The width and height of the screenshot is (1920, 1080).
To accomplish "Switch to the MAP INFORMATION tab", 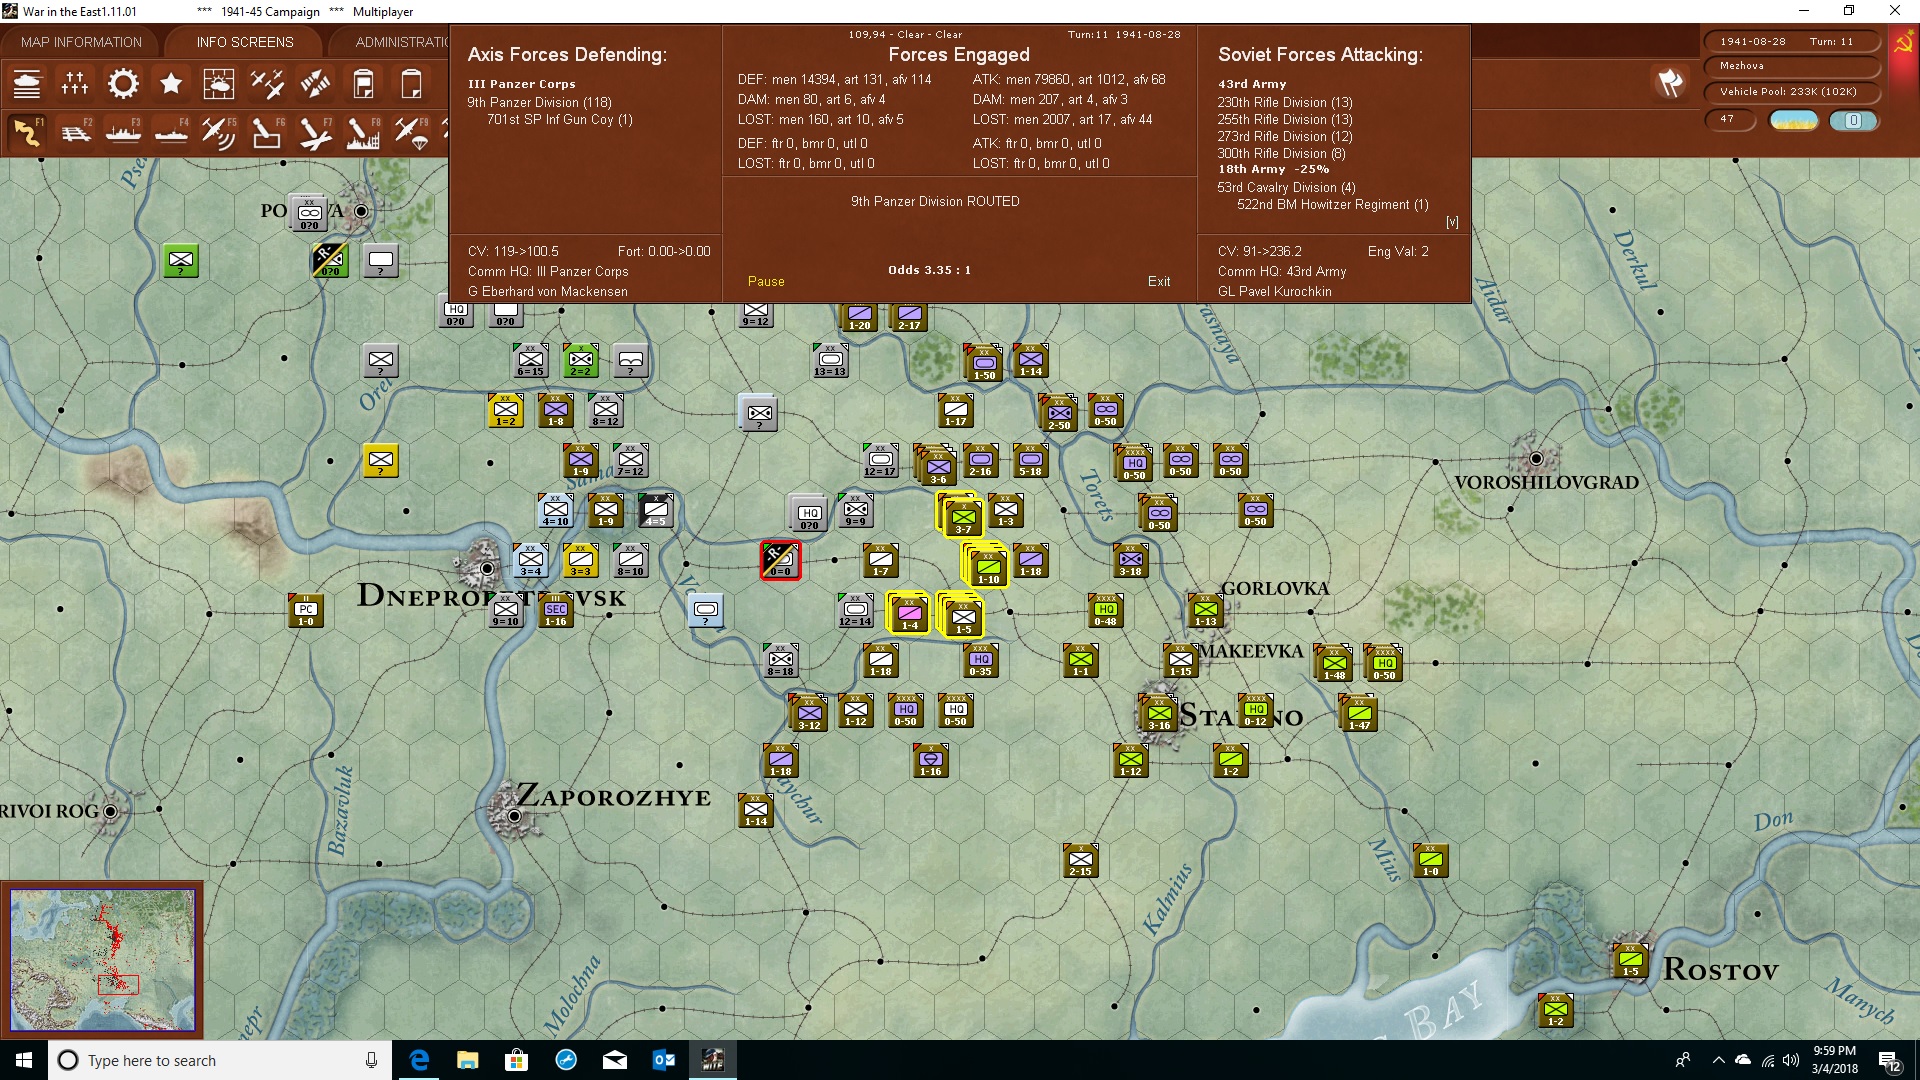I will [81, 42].
